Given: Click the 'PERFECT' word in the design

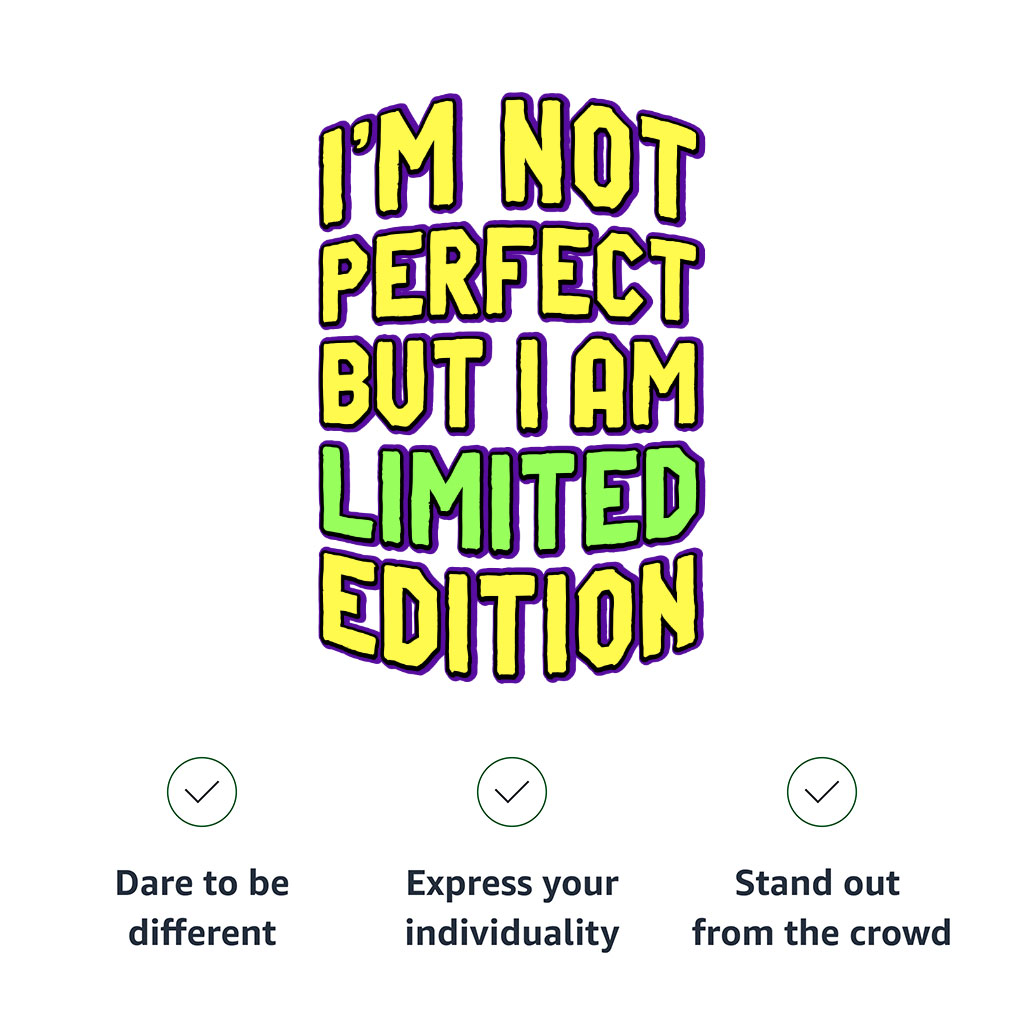Looking at the screenshot, I should point(511,276).
